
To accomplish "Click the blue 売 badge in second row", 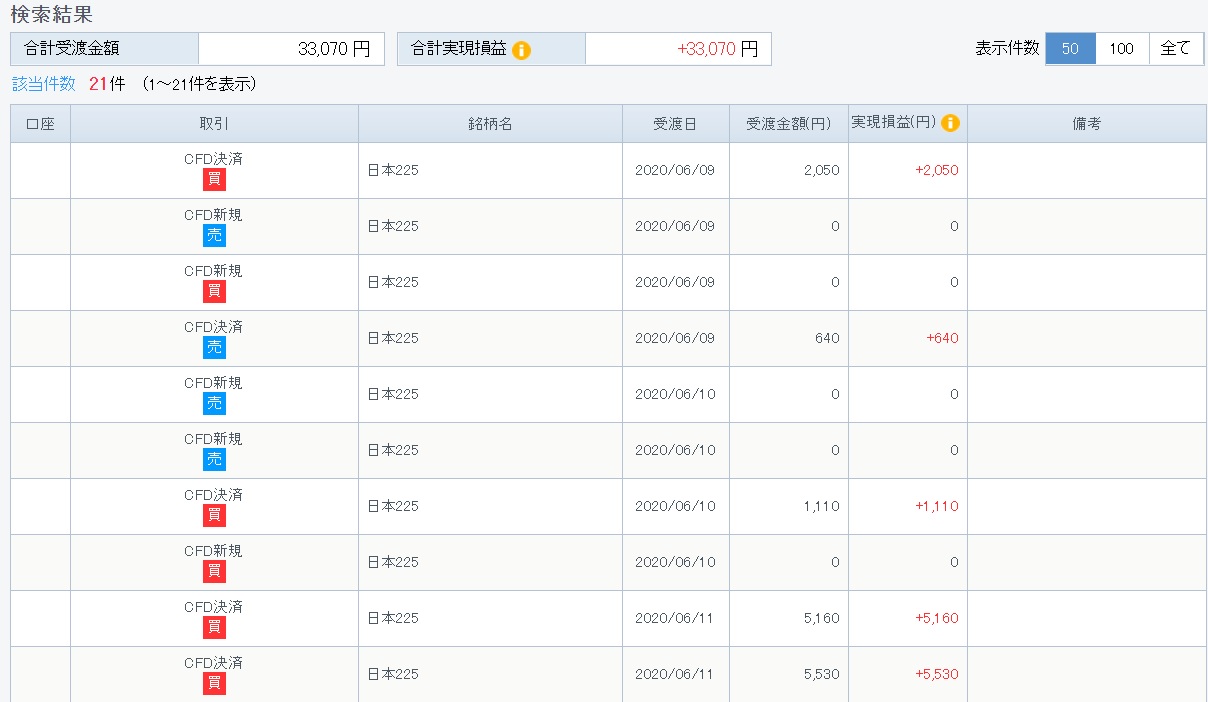I will pyautogui.click(x=214, y=235).
